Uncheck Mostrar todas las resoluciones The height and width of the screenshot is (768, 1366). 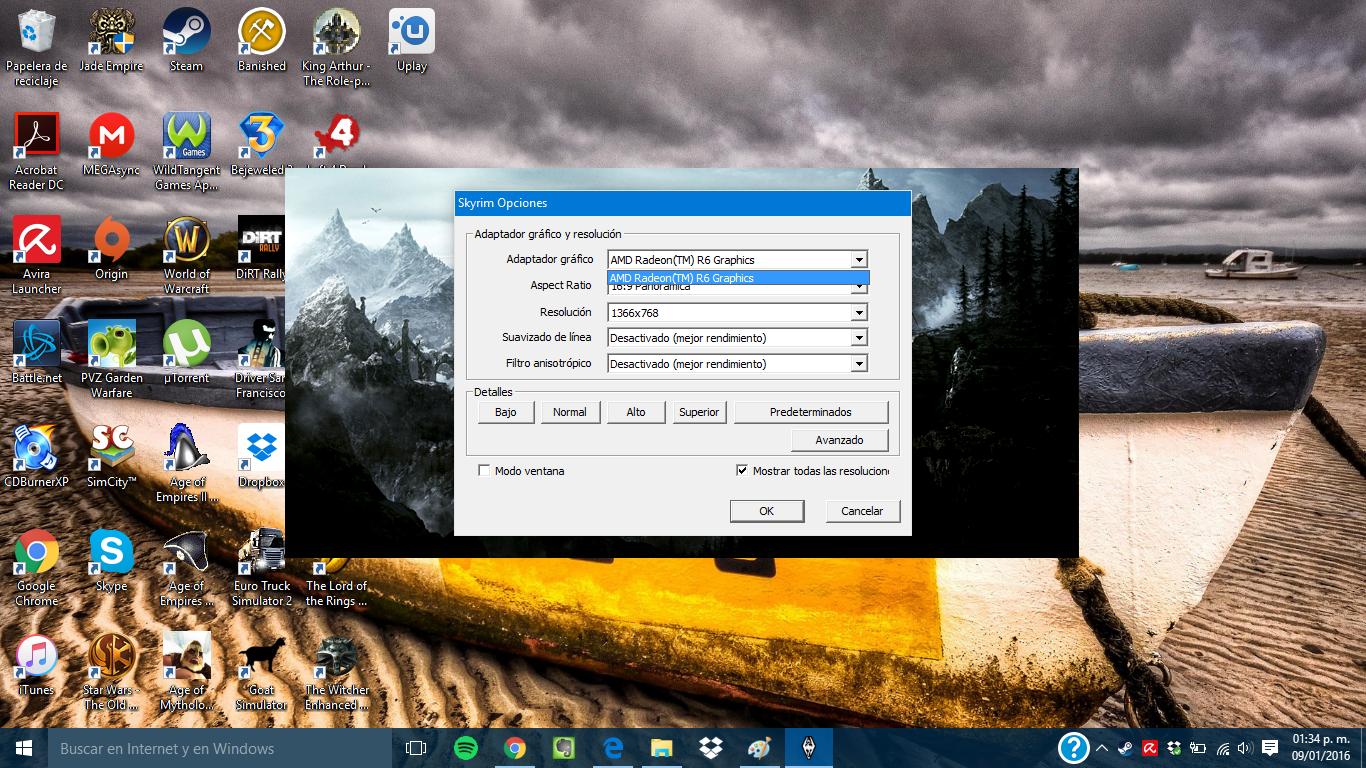pos(742,471)
